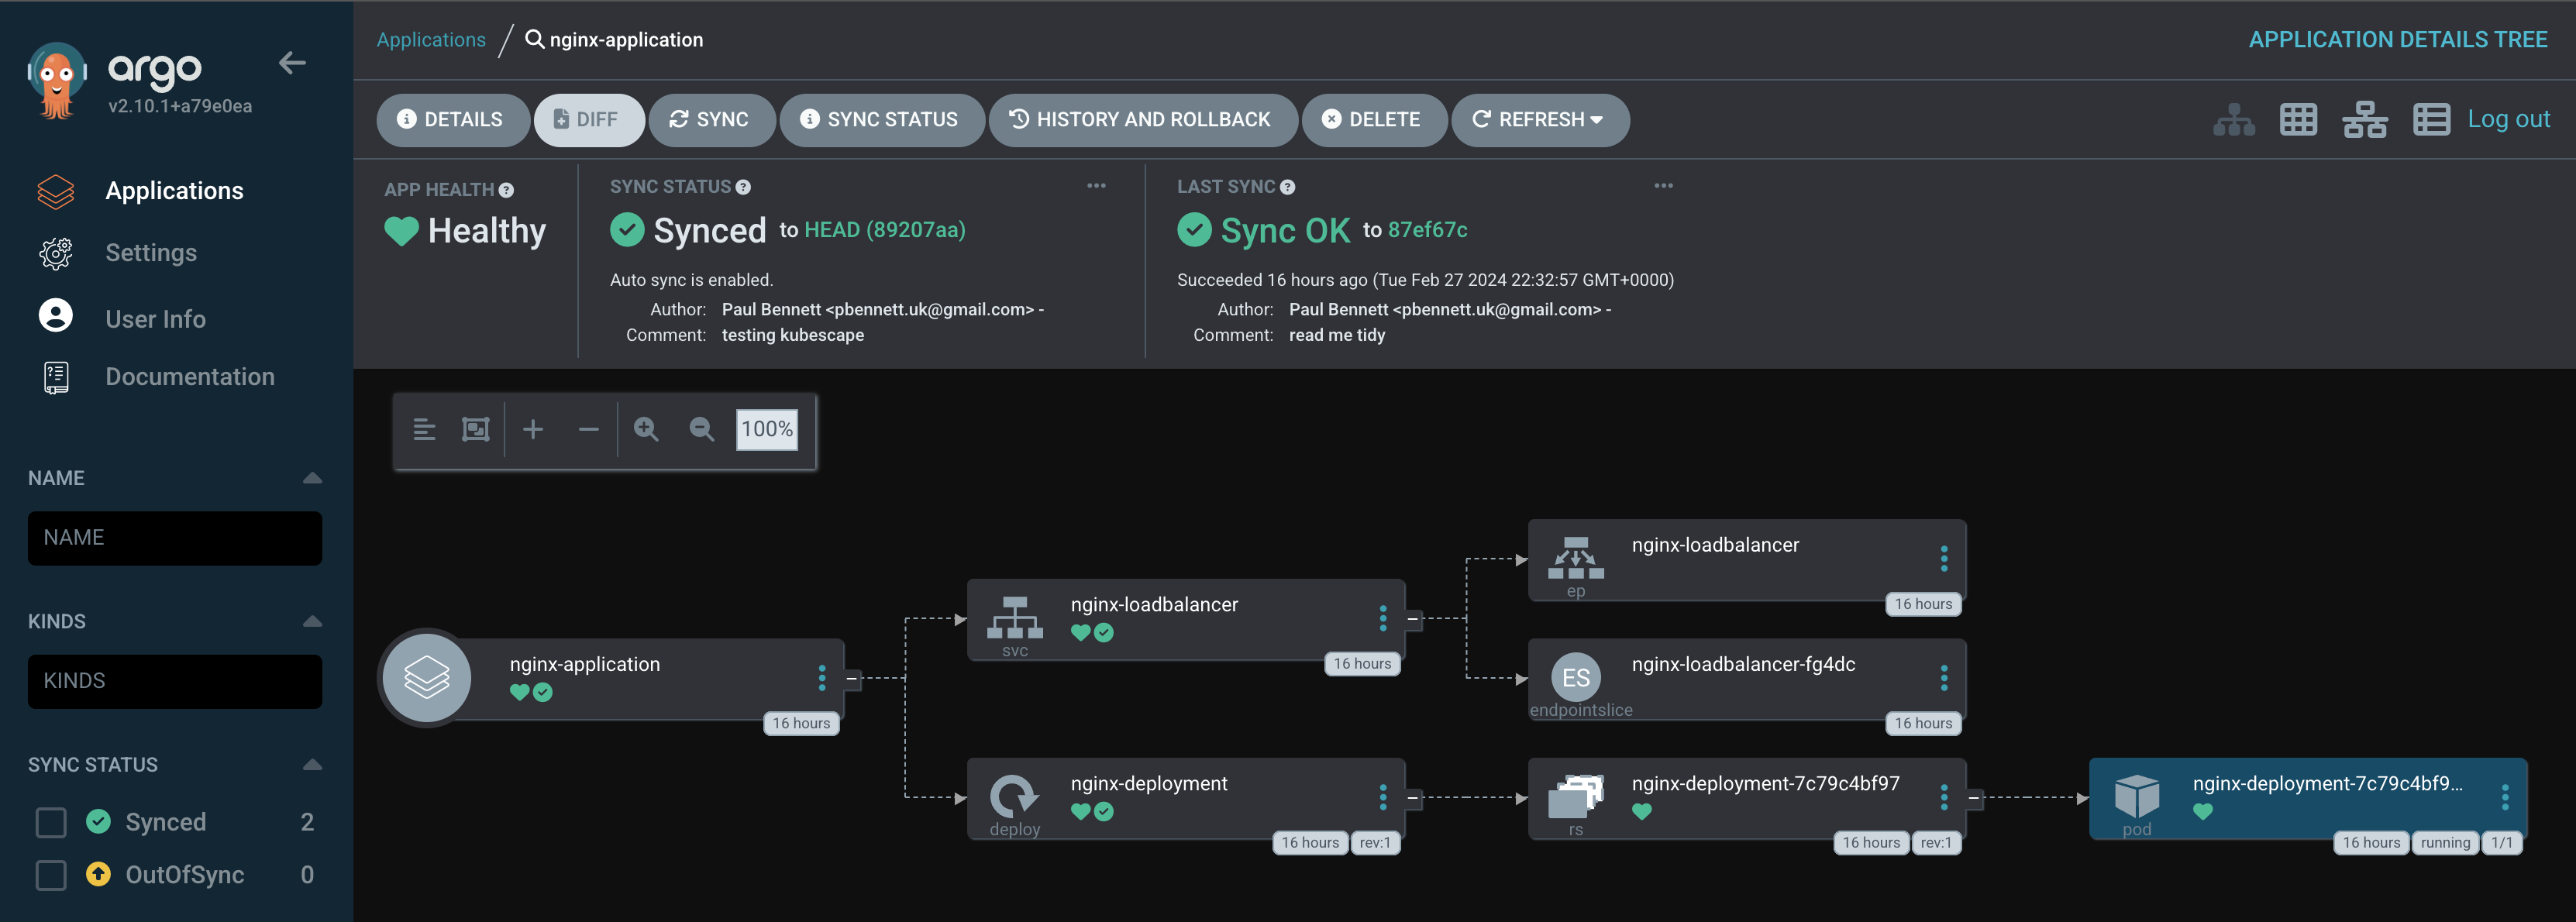The height and width of the screenshot is (922, 2576).
Task: Switch to the tree view icon
Action: [2233, 120]
